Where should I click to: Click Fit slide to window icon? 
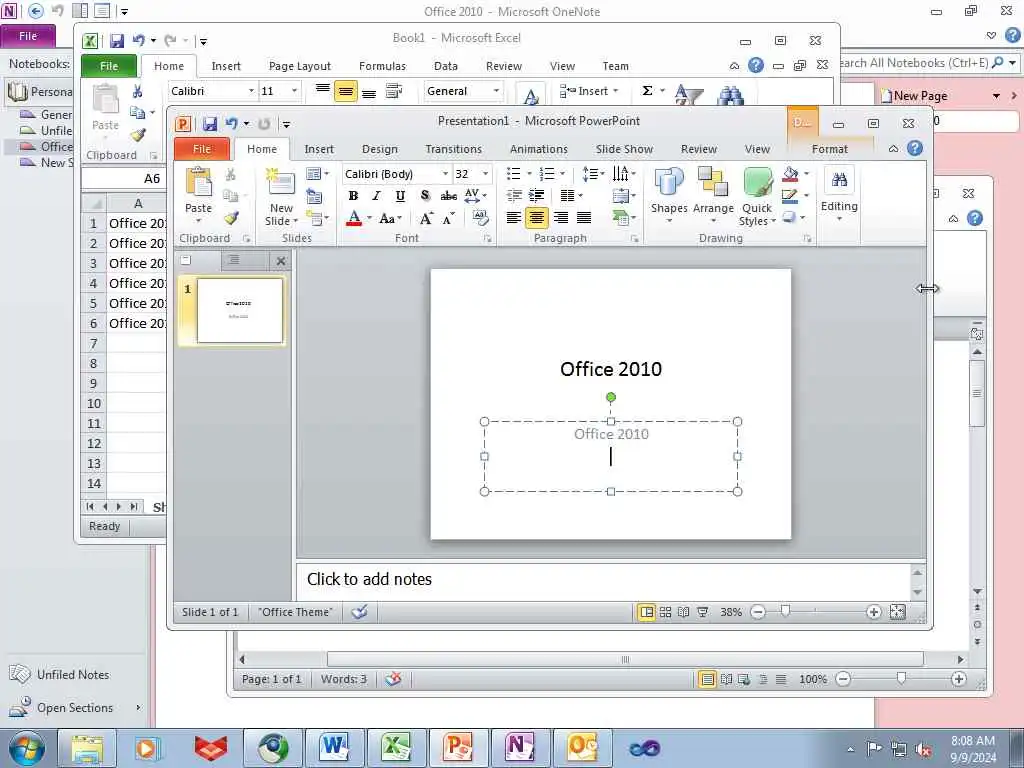898,612
